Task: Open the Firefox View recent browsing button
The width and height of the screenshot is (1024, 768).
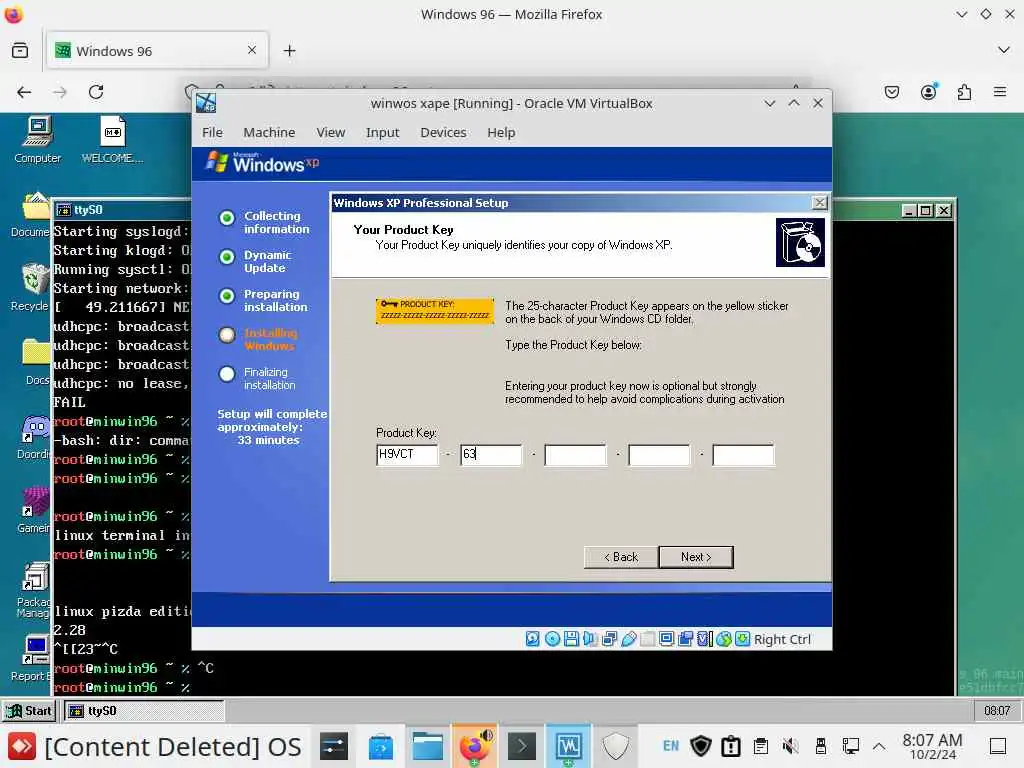Action: pyautogui.click(x=20, y=50)
